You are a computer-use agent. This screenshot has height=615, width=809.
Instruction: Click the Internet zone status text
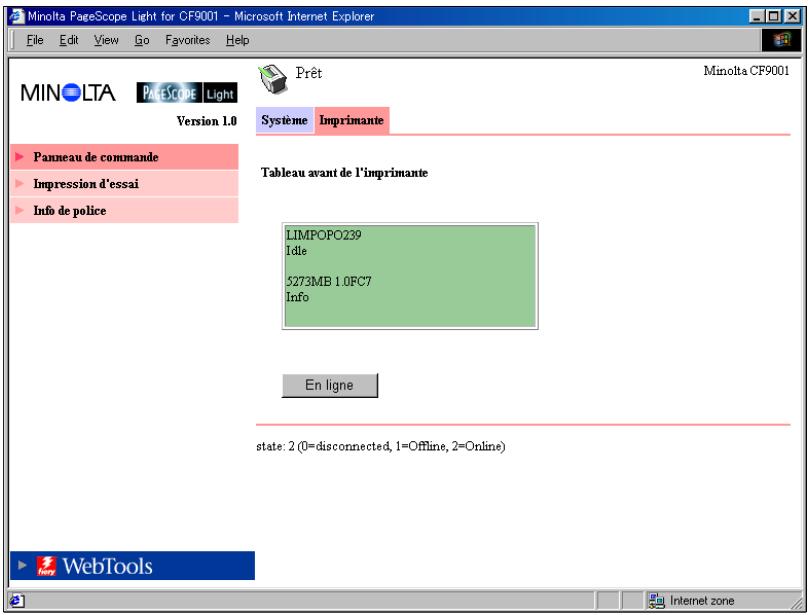(x=702, y=601)
